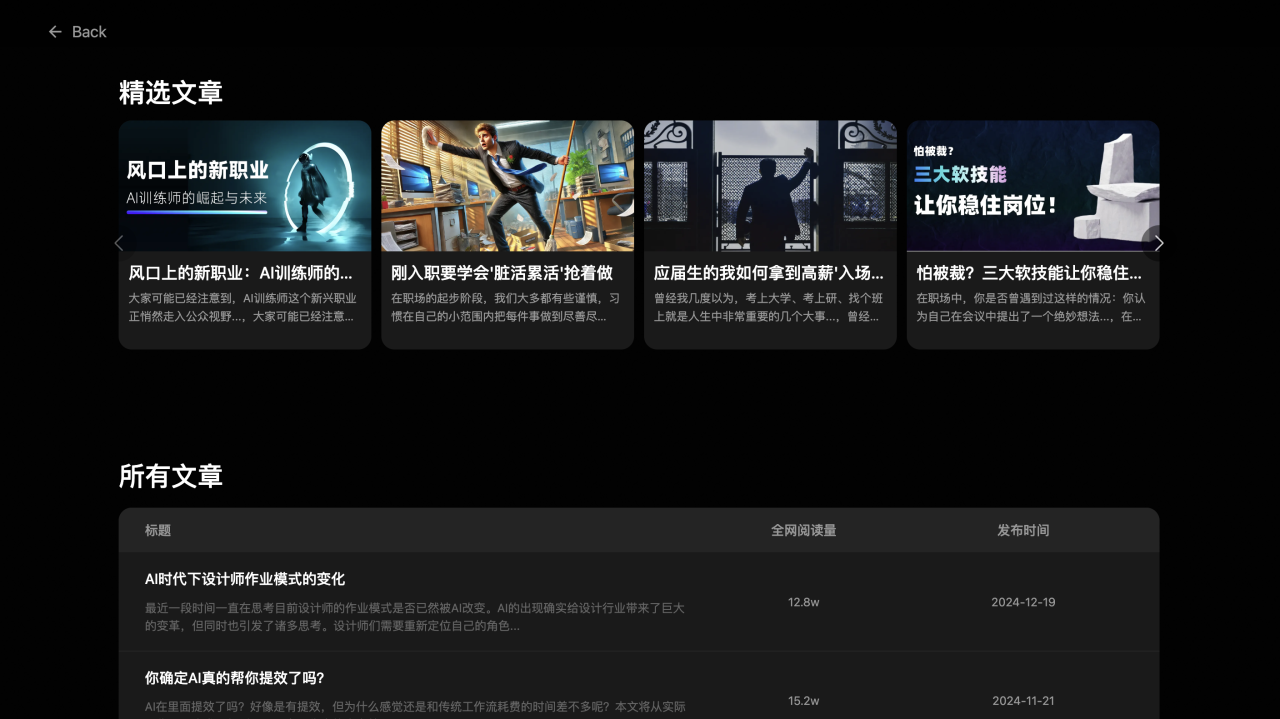Click summary text starting 在职场的起步阶段
Screen dimensions: 1280x719
point(505,307)
